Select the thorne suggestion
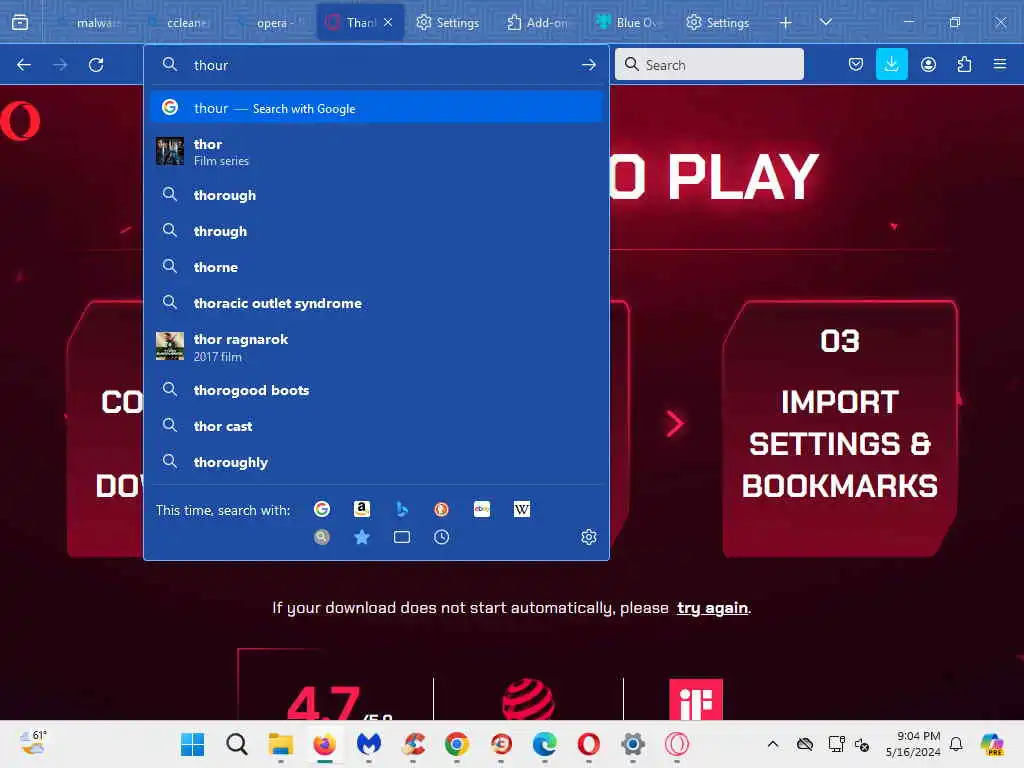 [376, 266]
